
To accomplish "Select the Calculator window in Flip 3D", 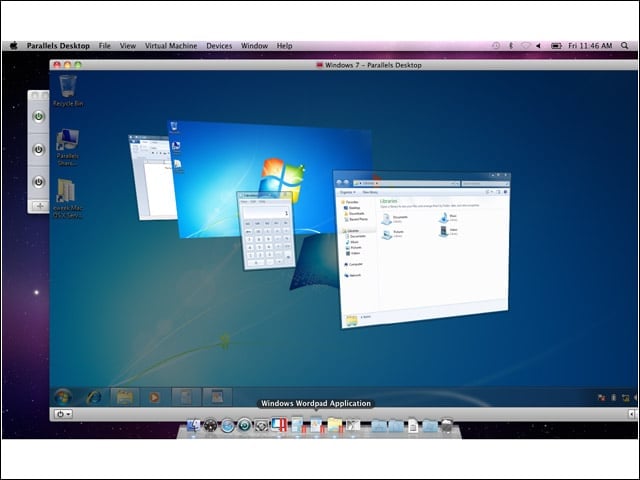I will click(266, 230).
